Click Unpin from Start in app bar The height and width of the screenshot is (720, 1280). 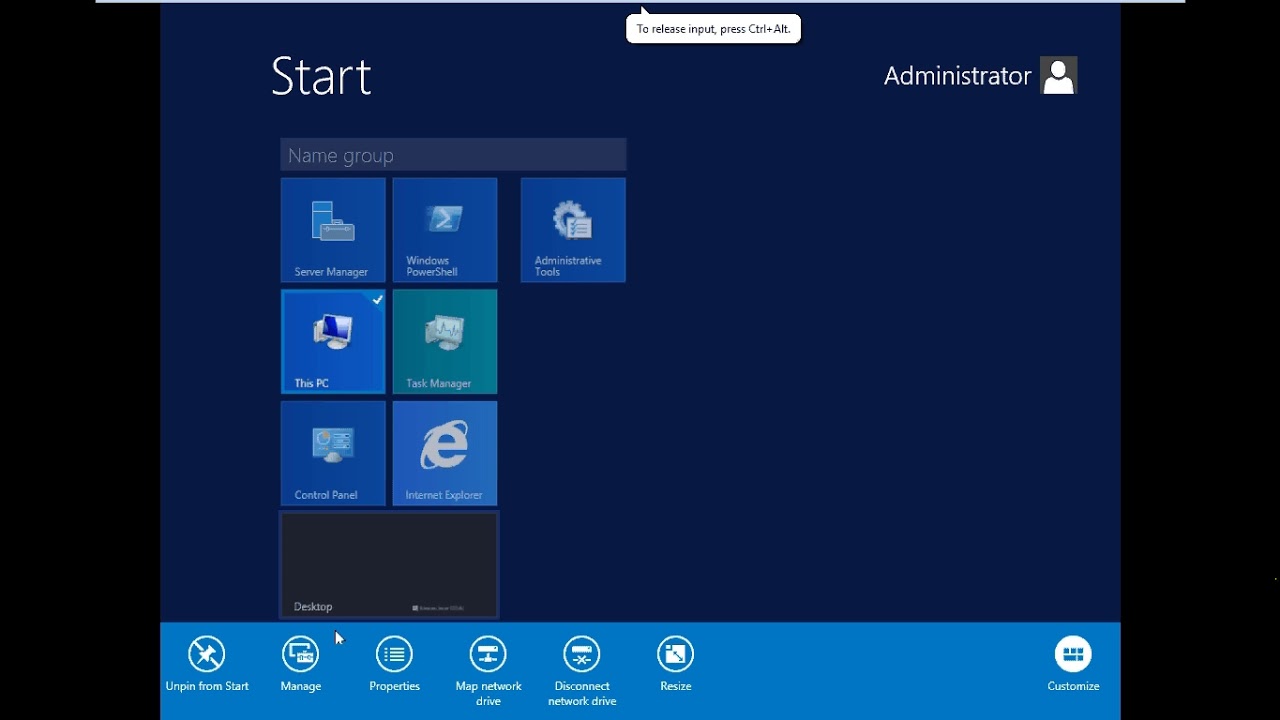click(207, 665)
